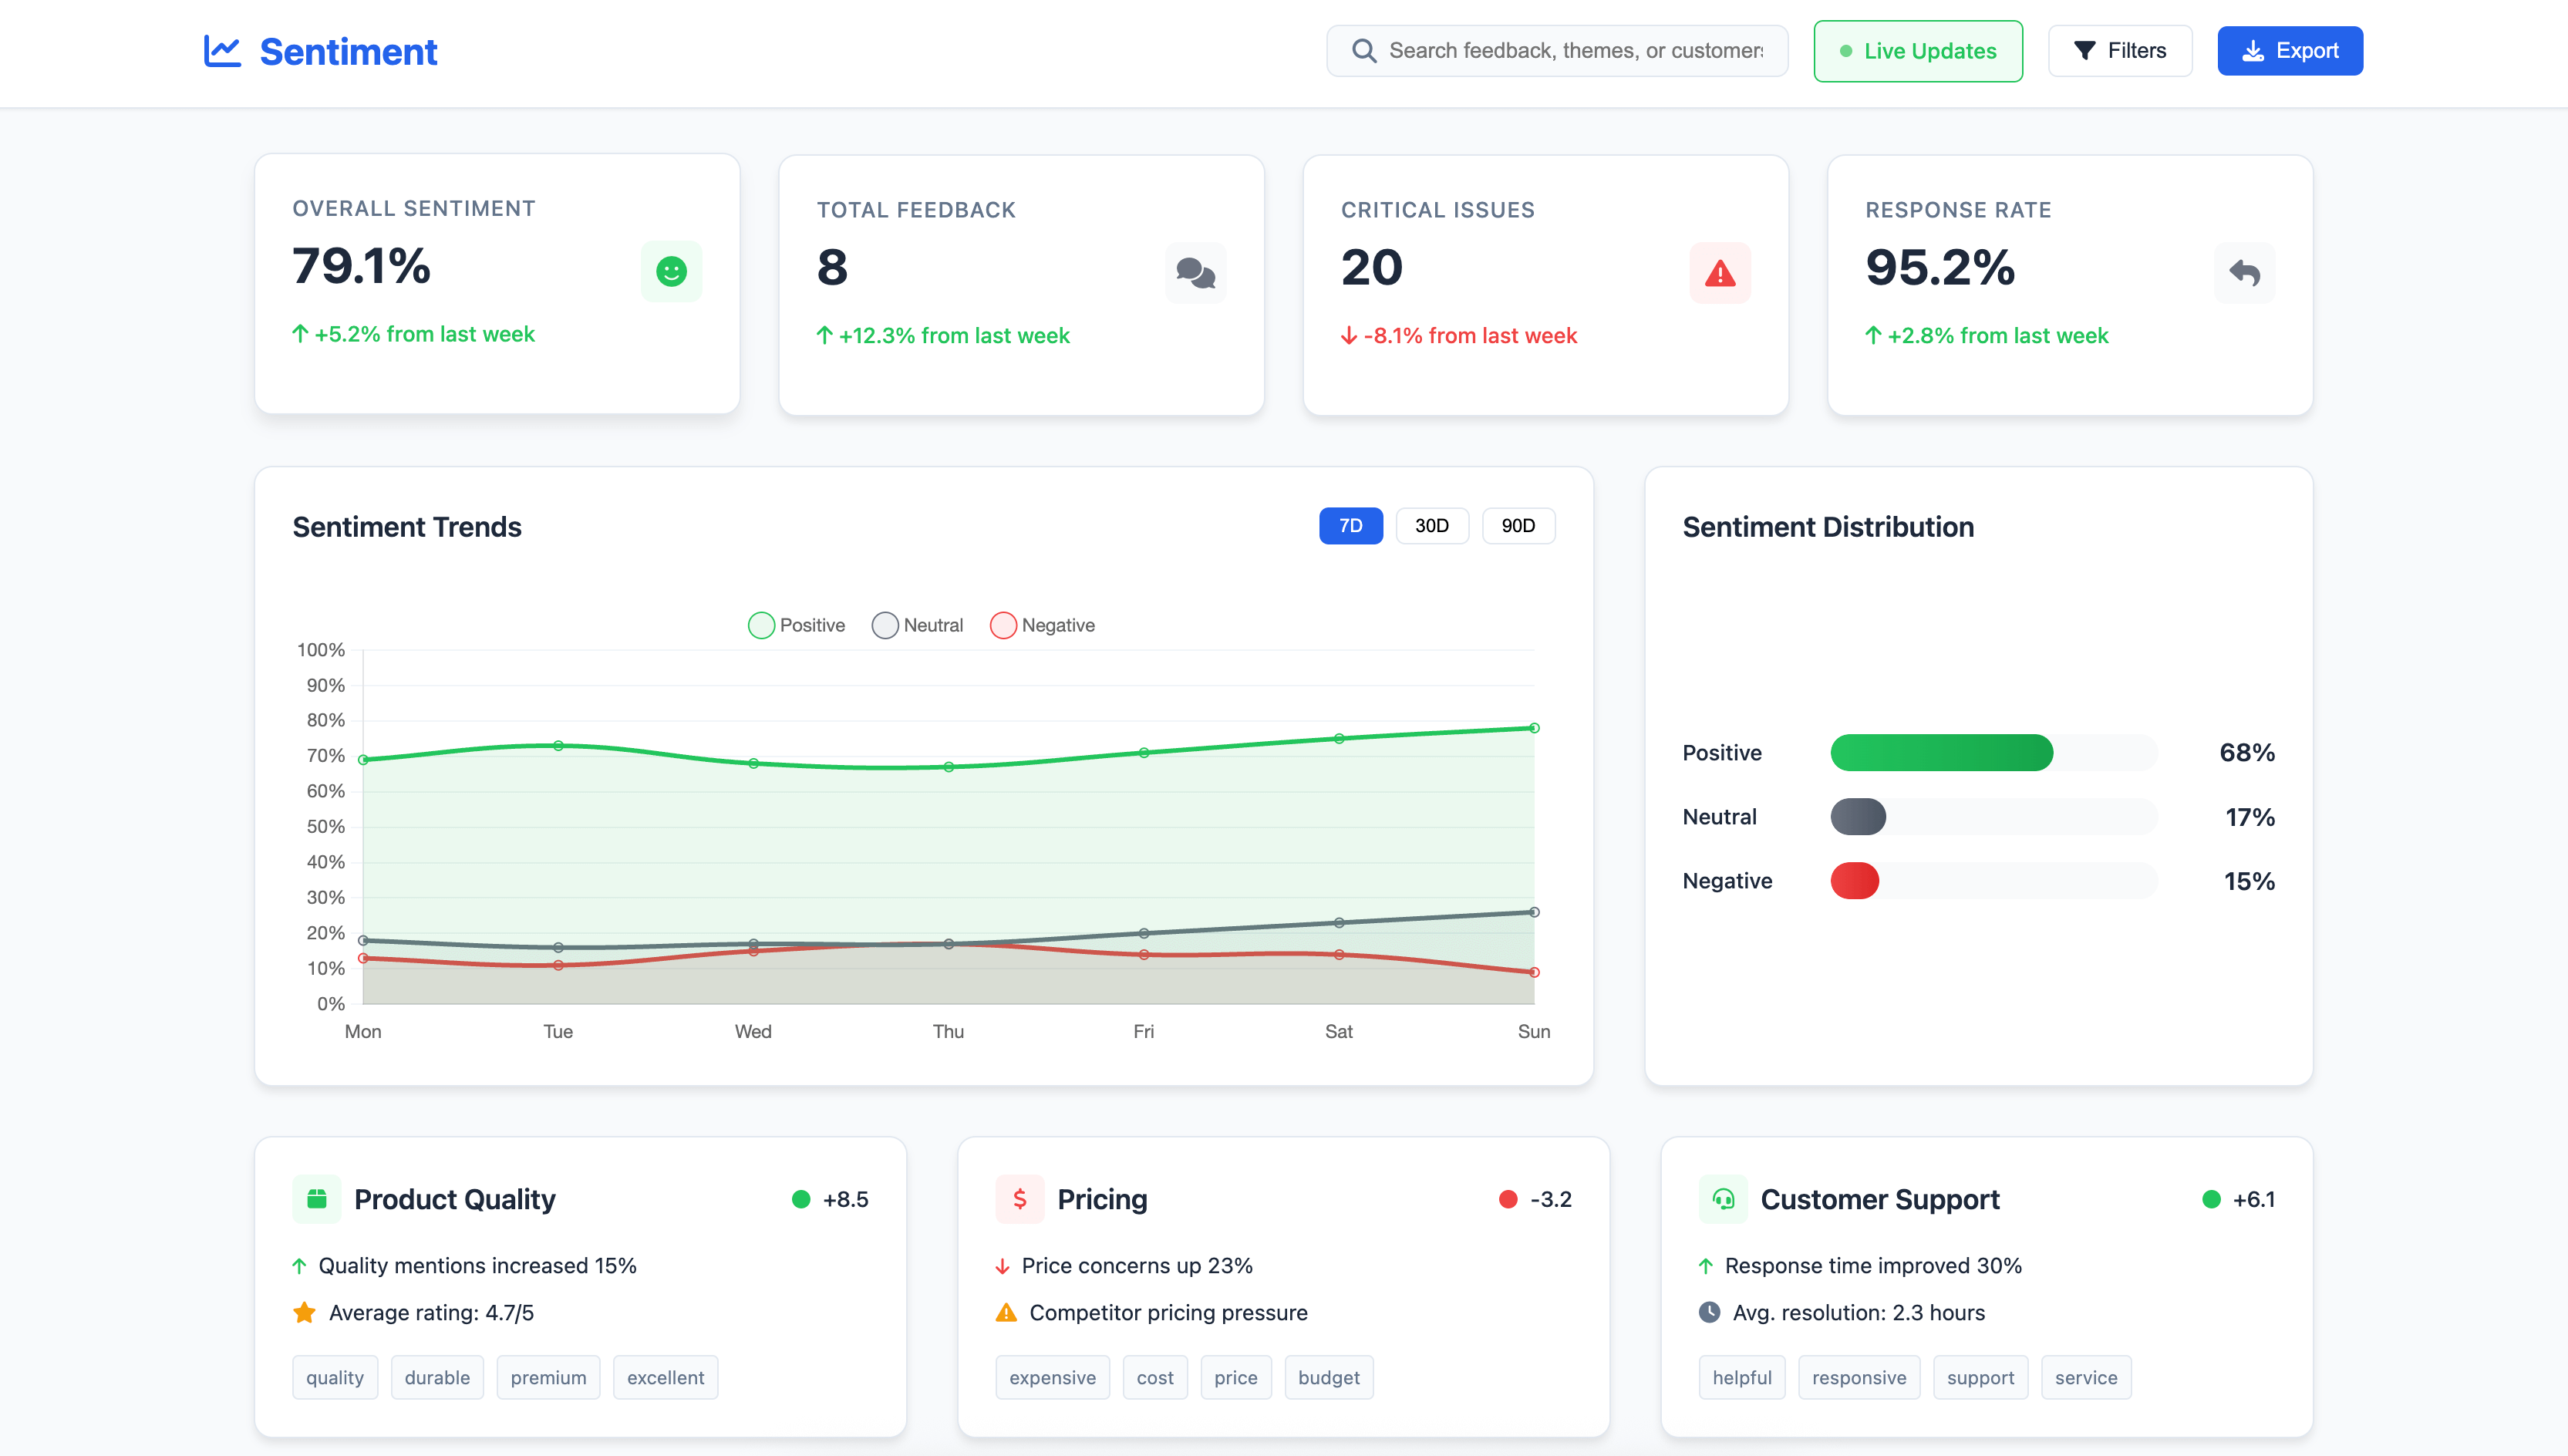Viewport: 2568px width, 1456px height.
Task: Toggle the Negative series in the trends legend
Action: click(1043, 625)
